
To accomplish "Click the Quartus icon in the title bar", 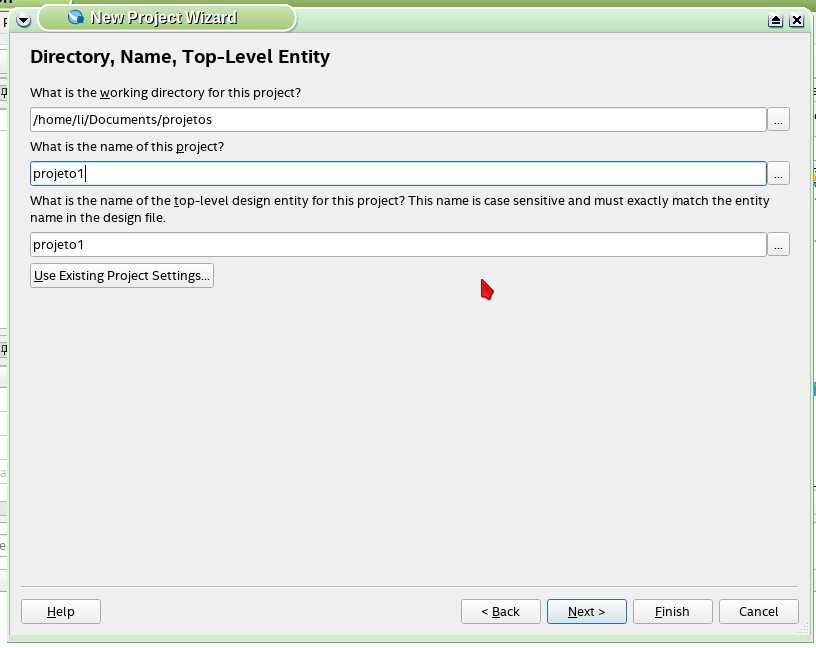I will pyautogui.click(x=75, y=17).
